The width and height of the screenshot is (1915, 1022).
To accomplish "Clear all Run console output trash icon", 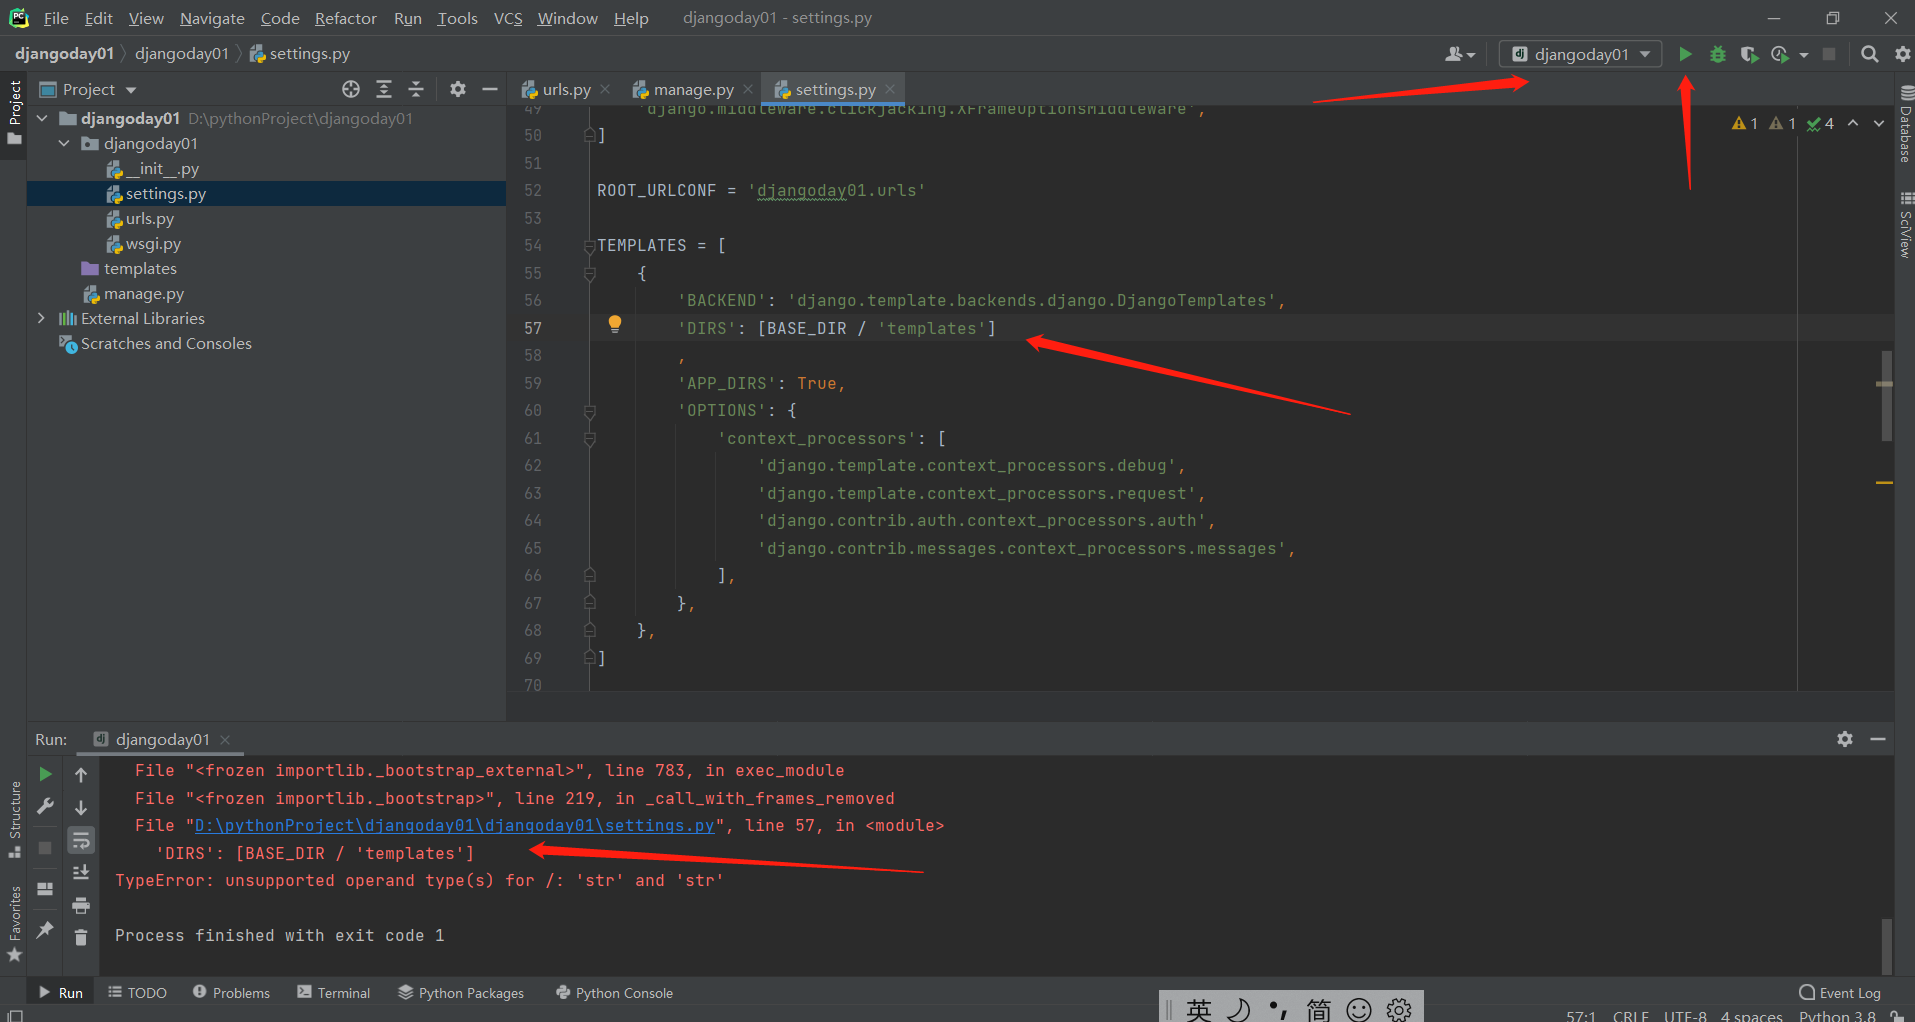I will click(81, 937).
